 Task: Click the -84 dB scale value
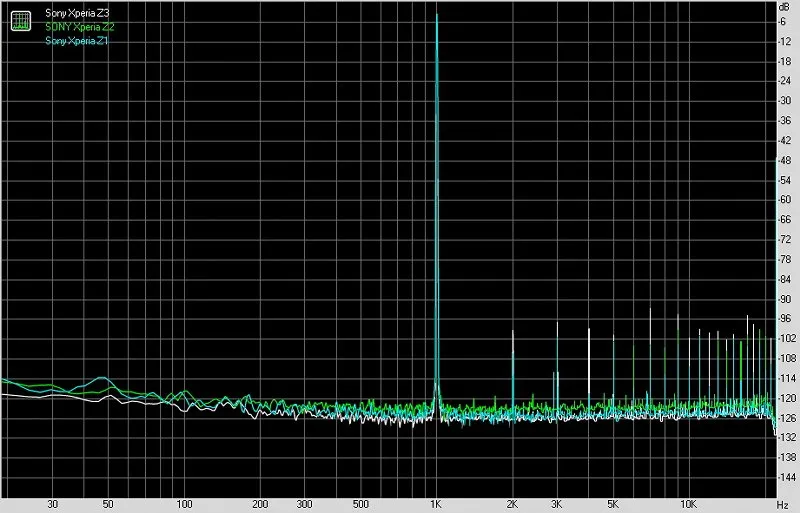point(785,279)
